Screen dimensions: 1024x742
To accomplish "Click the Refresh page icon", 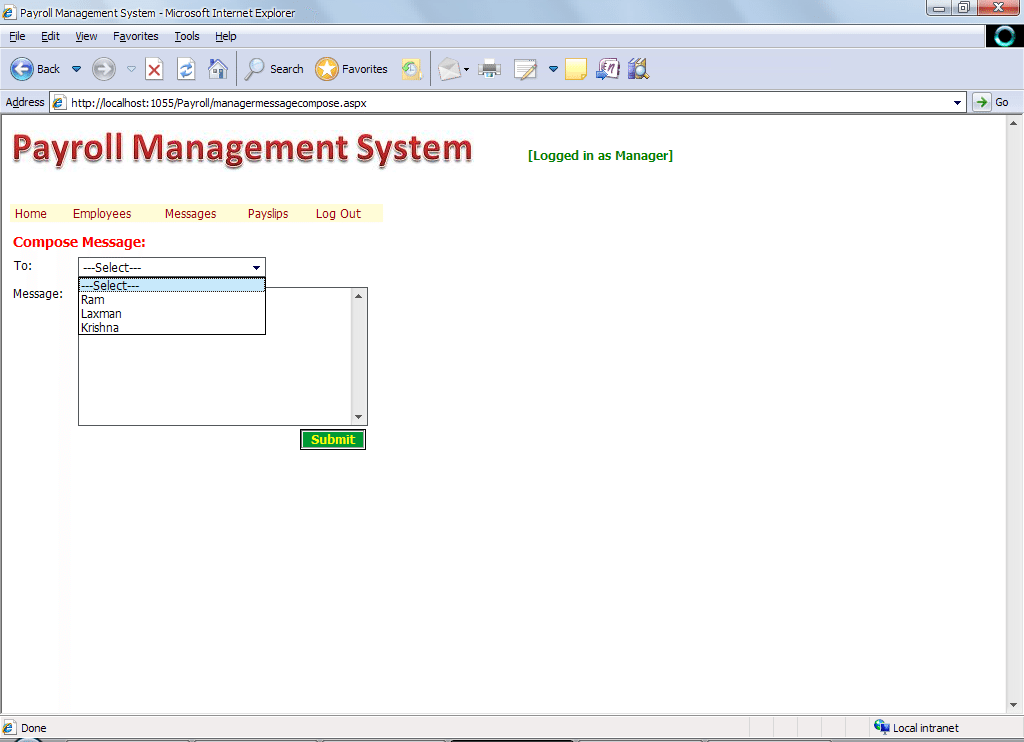I will coord(186,69).
